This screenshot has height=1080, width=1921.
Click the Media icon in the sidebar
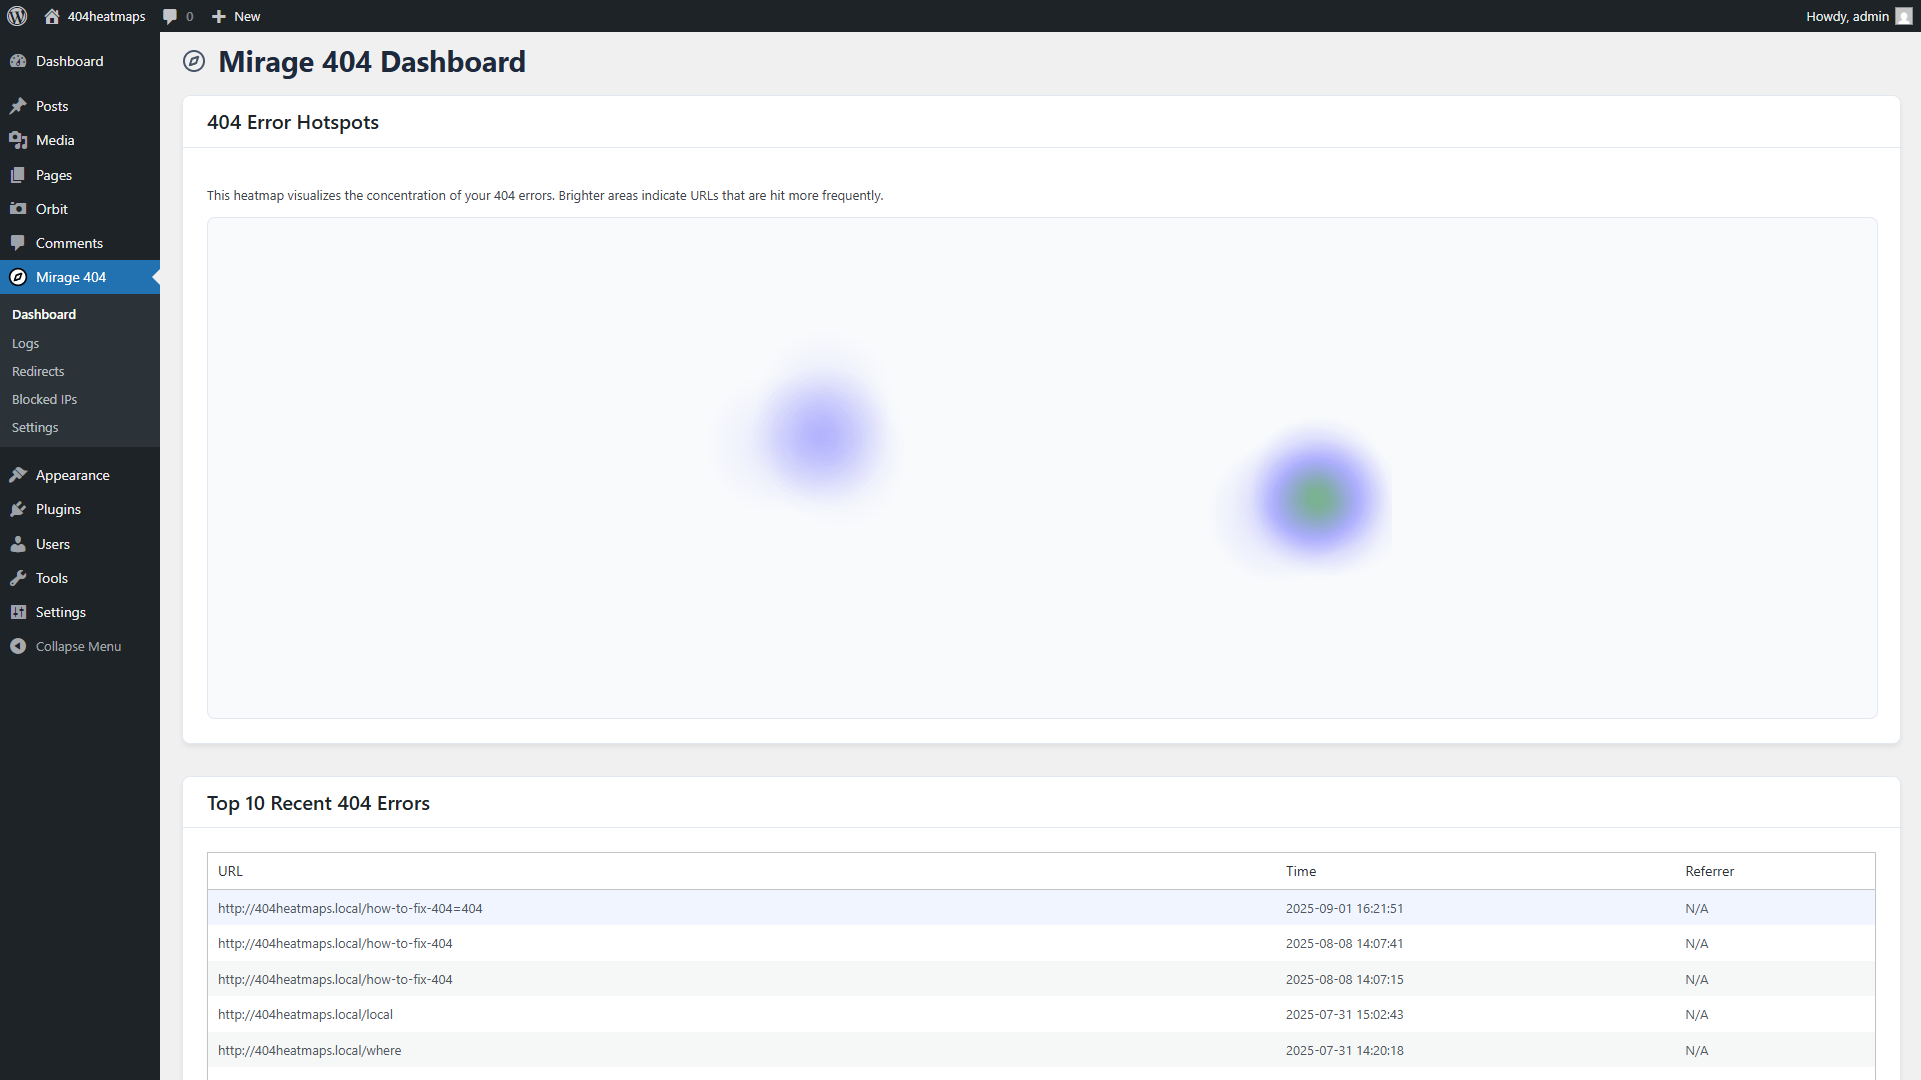click(x=18, y=140)
